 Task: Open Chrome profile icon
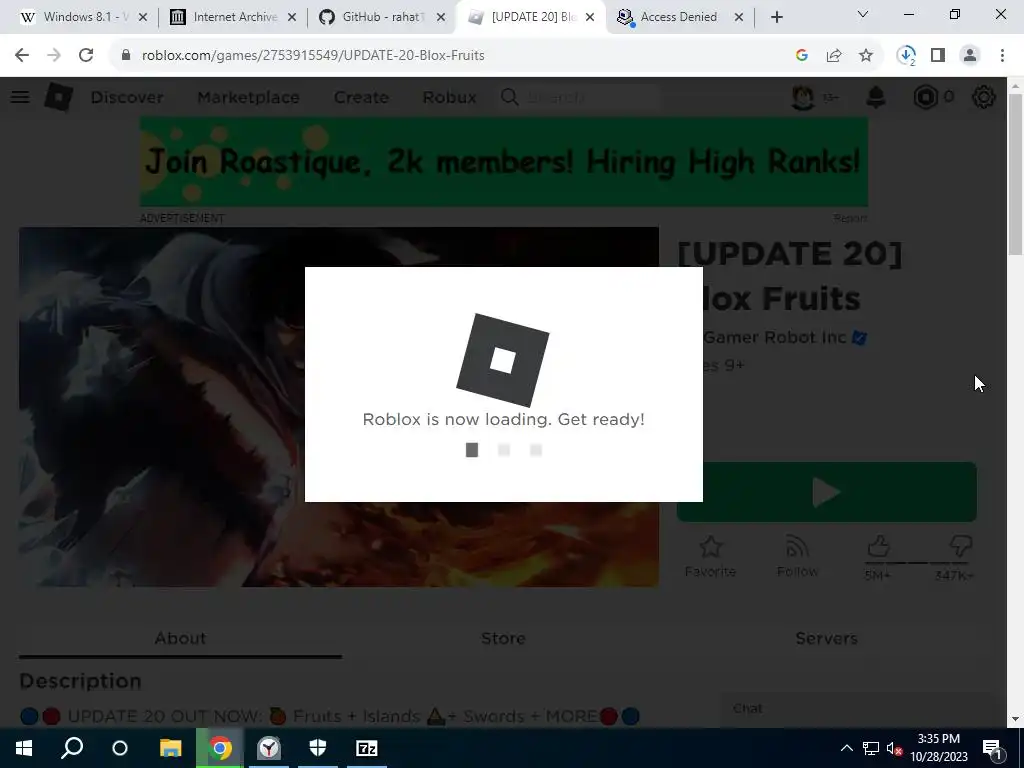[x=970, y=56]
